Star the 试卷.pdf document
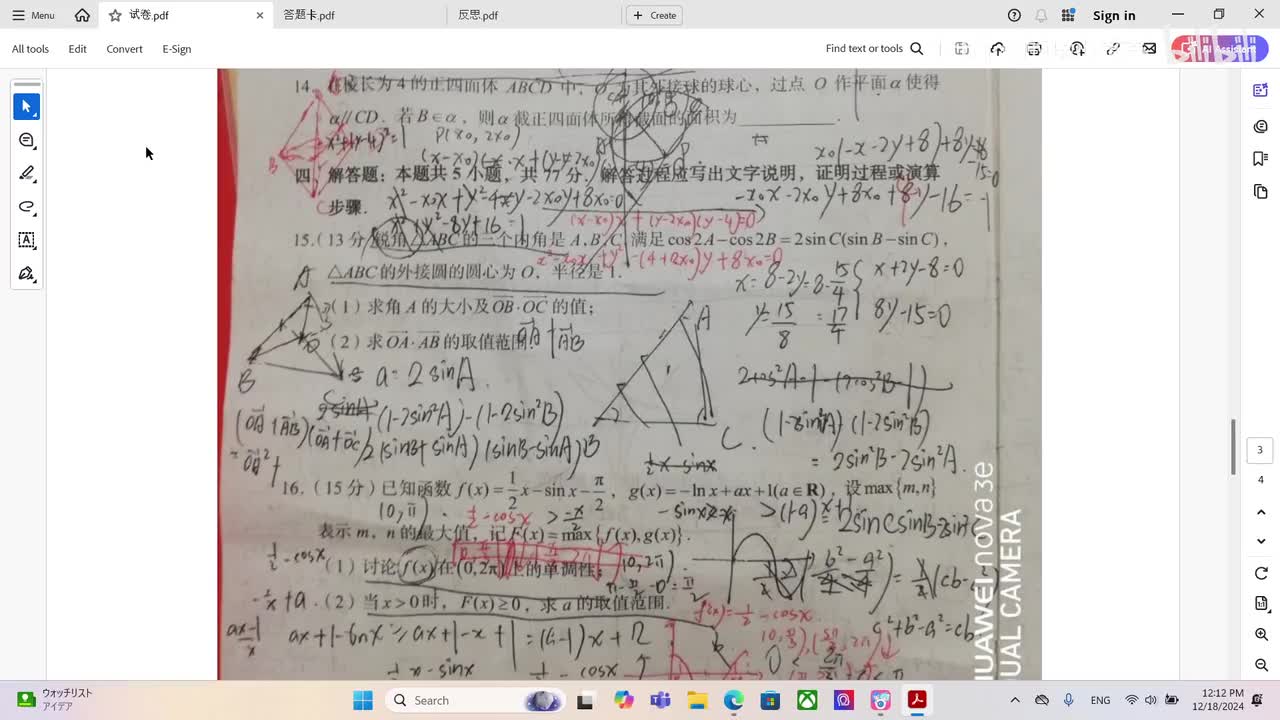The height and width of the screenshot is (720, 1280). pyautogui.click(x=115, y=15)
